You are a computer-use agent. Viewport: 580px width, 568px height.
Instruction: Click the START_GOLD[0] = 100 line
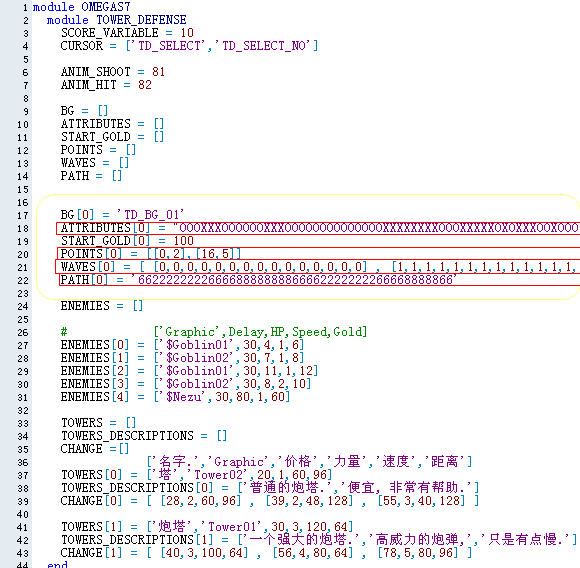pos(127,241)
